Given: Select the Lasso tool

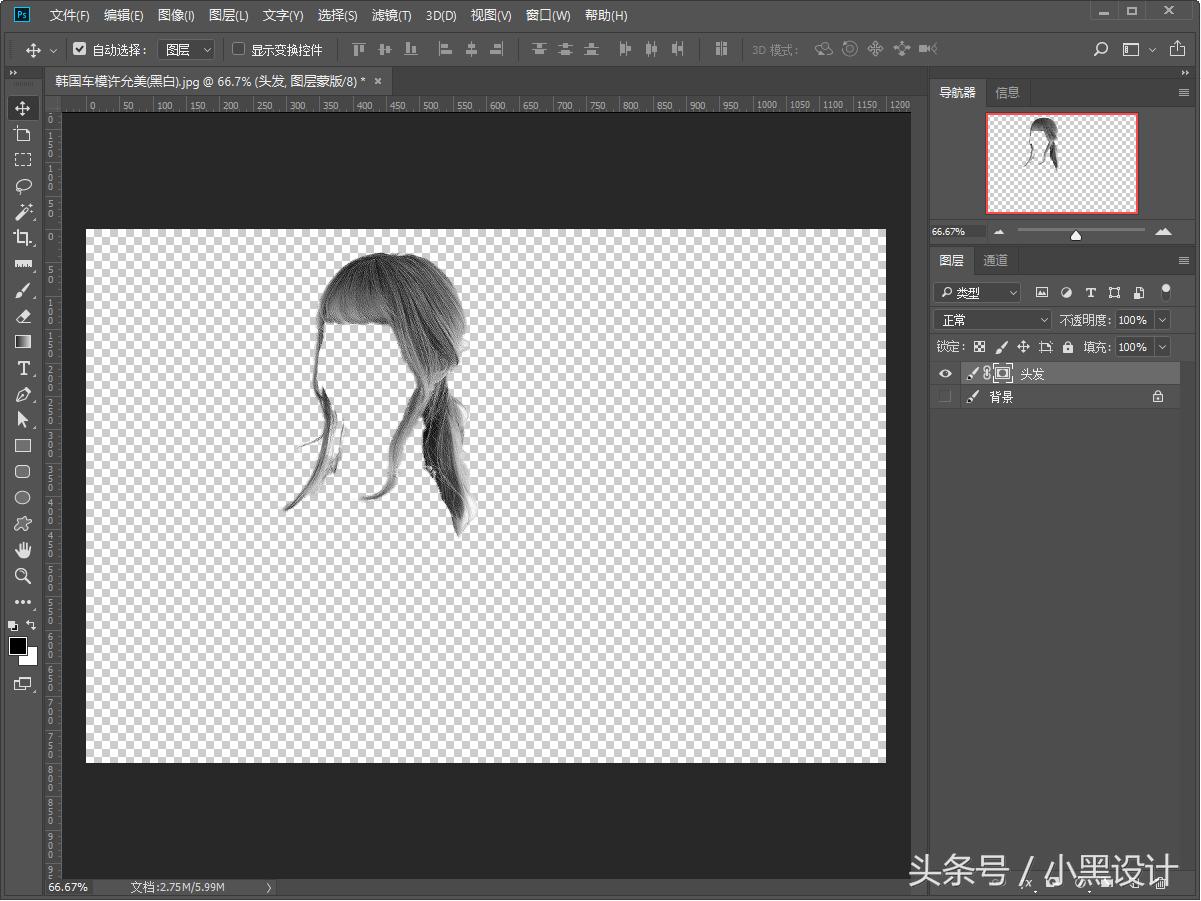Looking at the screenshot, I should [23, 185].
